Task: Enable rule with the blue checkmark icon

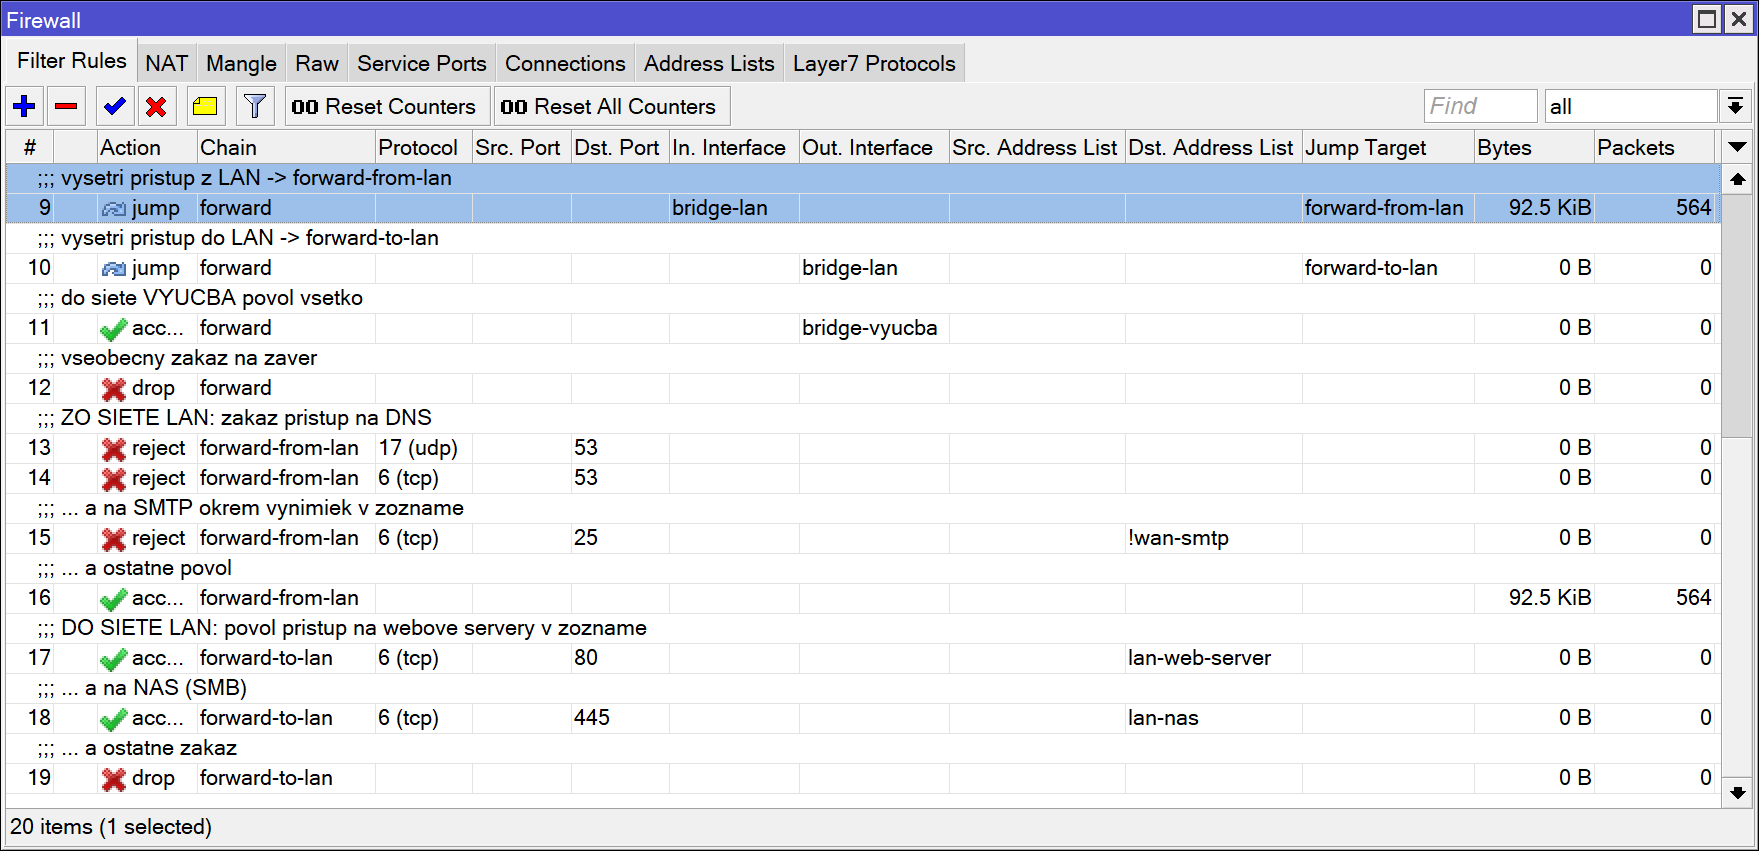Action: click(x=115, y=106)
